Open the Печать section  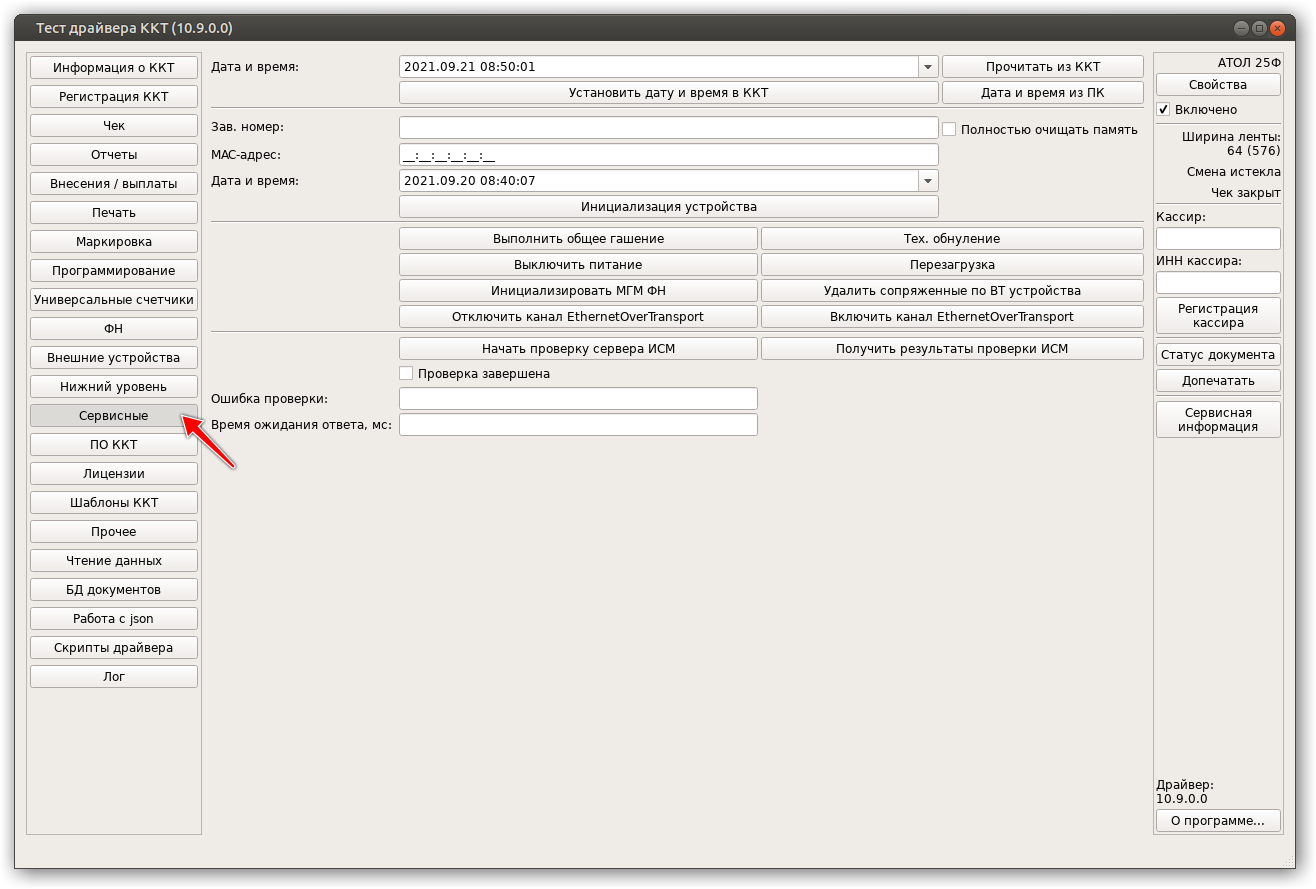(x=114, y=213)
